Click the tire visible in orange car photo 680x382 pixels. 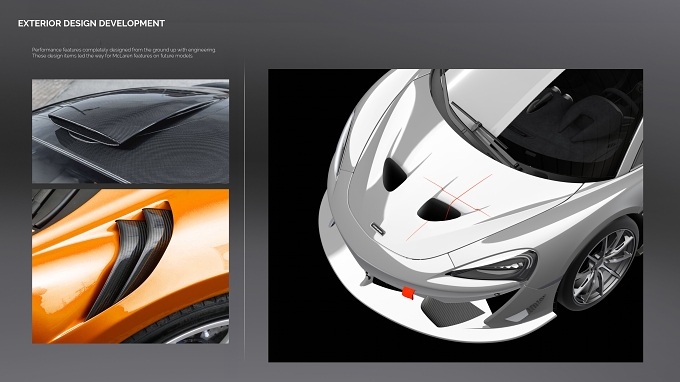pyautogui.click(x=191, y=322)
